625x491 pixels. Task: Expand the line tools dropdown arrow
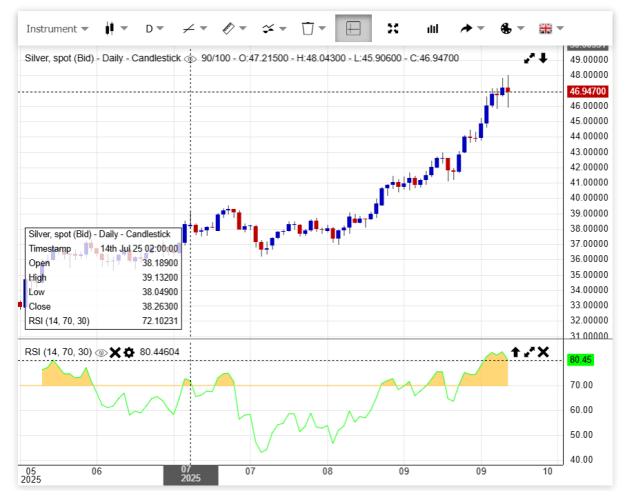point(203,28)
